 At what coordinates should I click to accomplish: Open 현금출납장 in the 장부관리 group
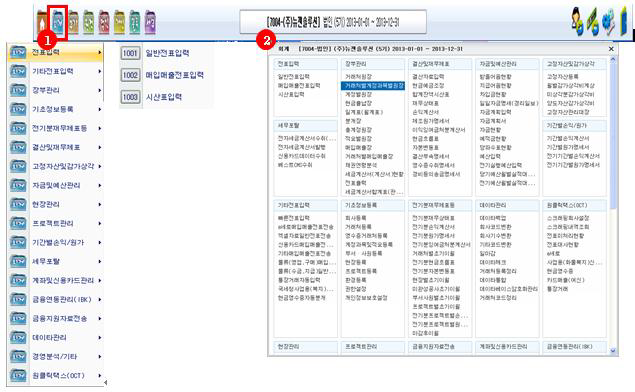(x=358, y=103)
